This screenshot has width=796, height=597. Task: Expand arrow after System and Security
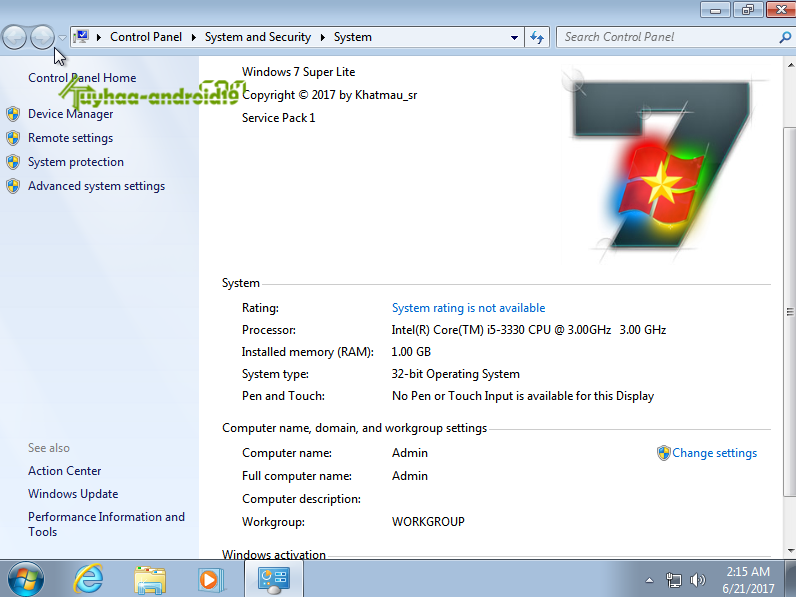click(322, 37)
